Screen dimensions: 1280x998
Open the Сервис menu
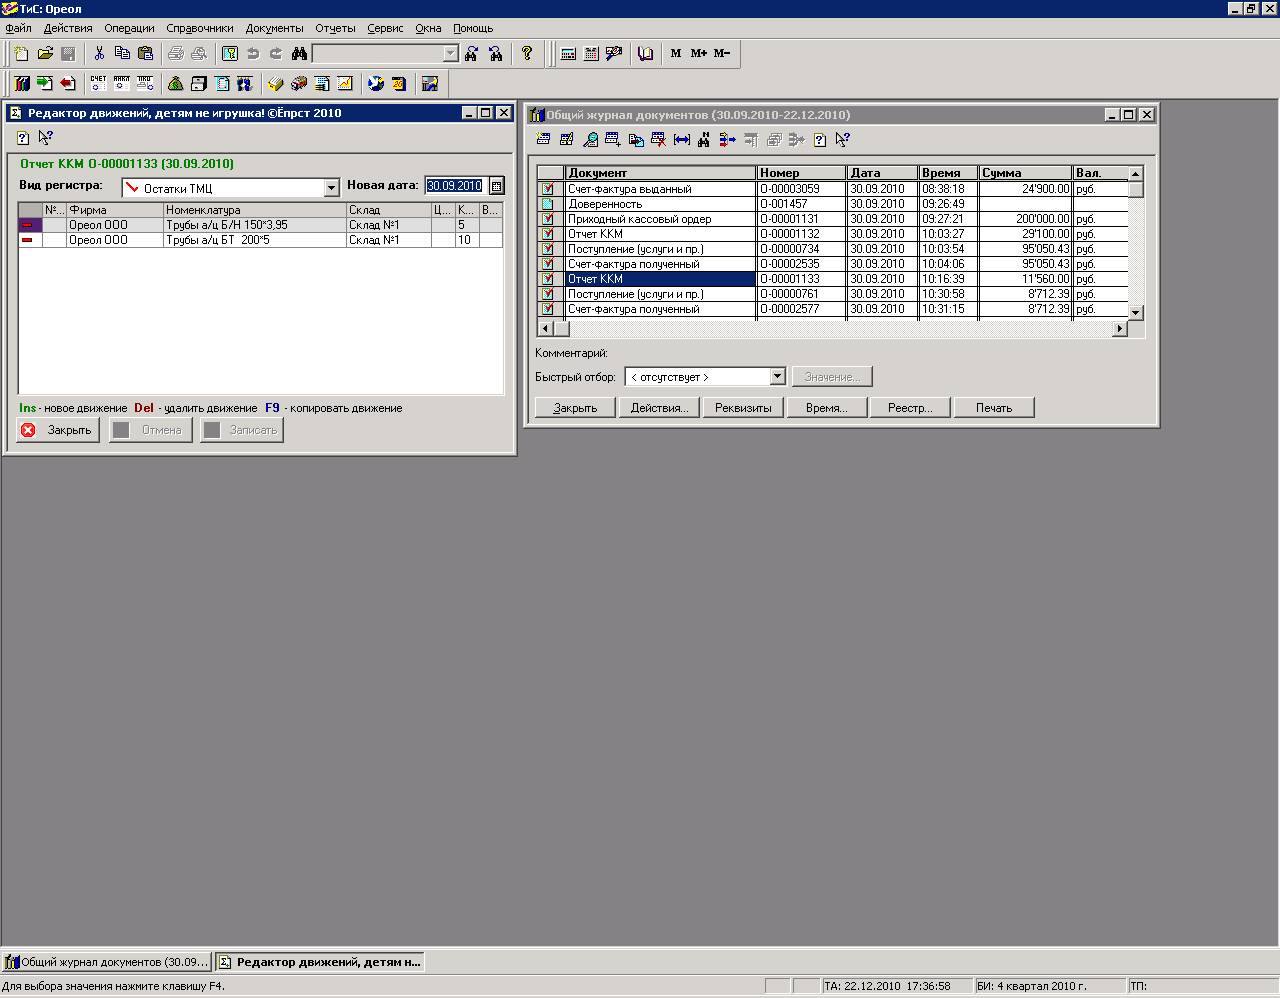pyautogui.click(x=385, y=28)
